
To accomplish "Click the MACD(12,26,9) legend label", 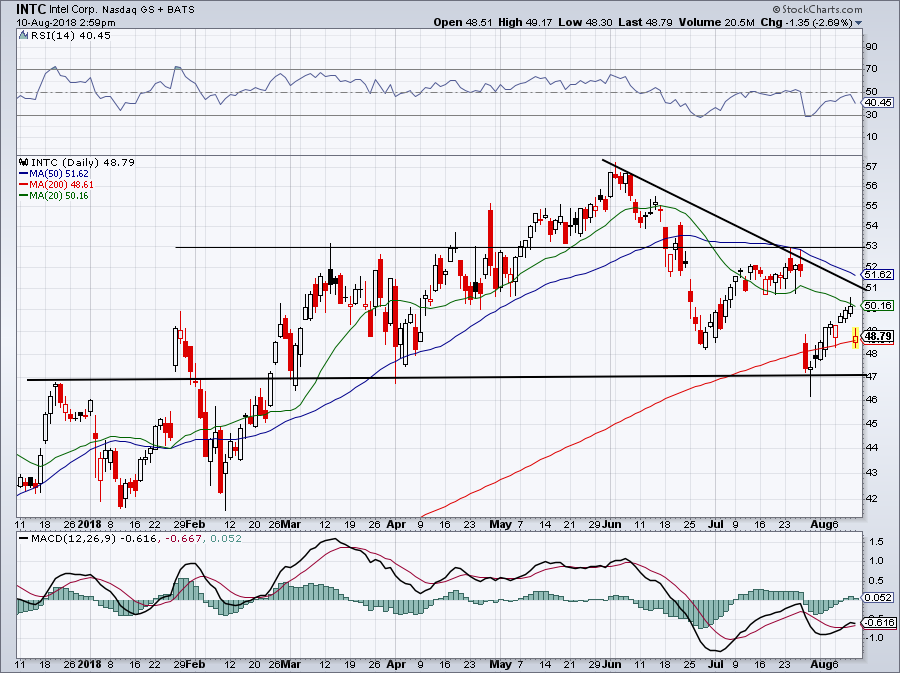I will (71, 538).
